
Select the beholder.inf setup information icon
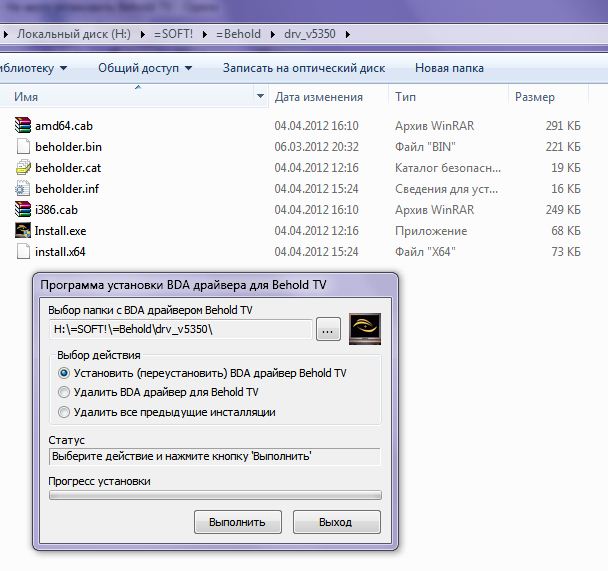pos(24,189)
